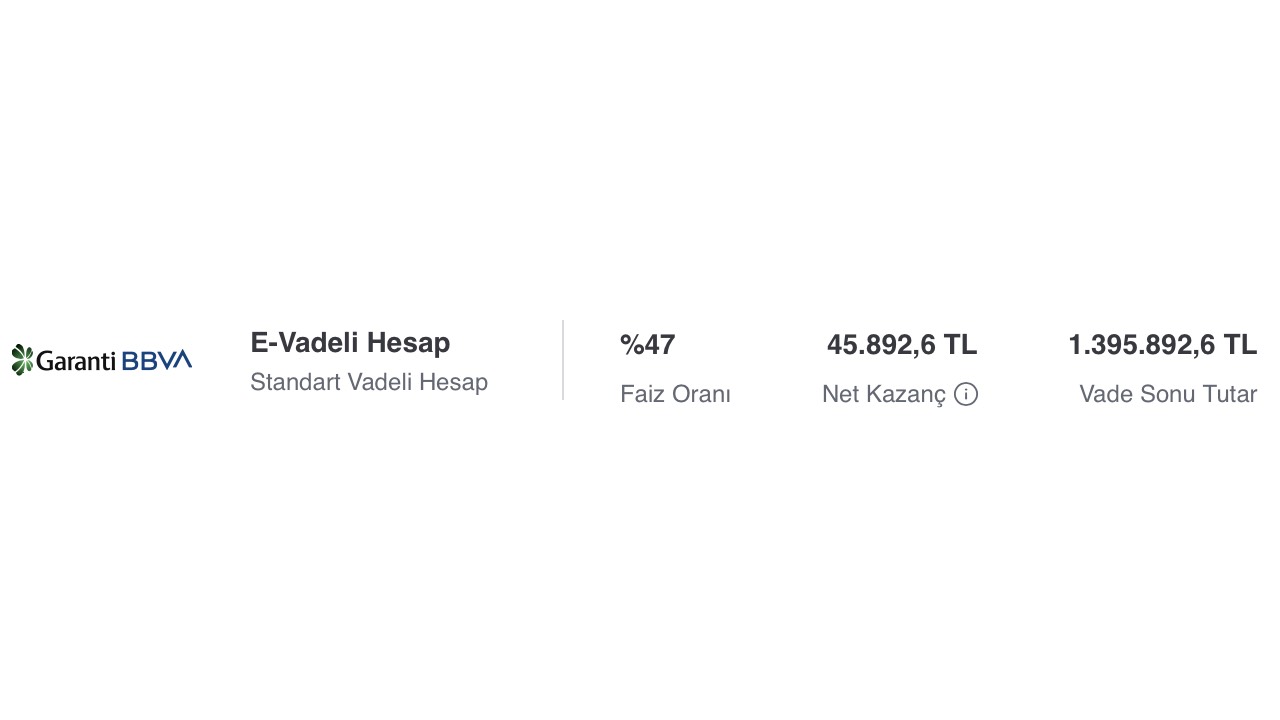
Task: Click the black Garanti wordmark text
Action: pos(77,361)
